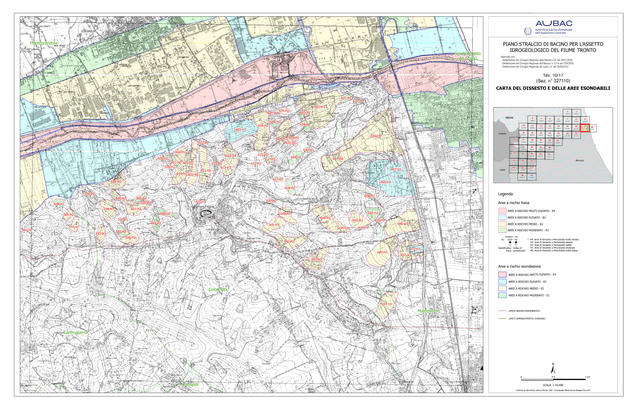Select the frana R3 cyan legend swatch

502,218
